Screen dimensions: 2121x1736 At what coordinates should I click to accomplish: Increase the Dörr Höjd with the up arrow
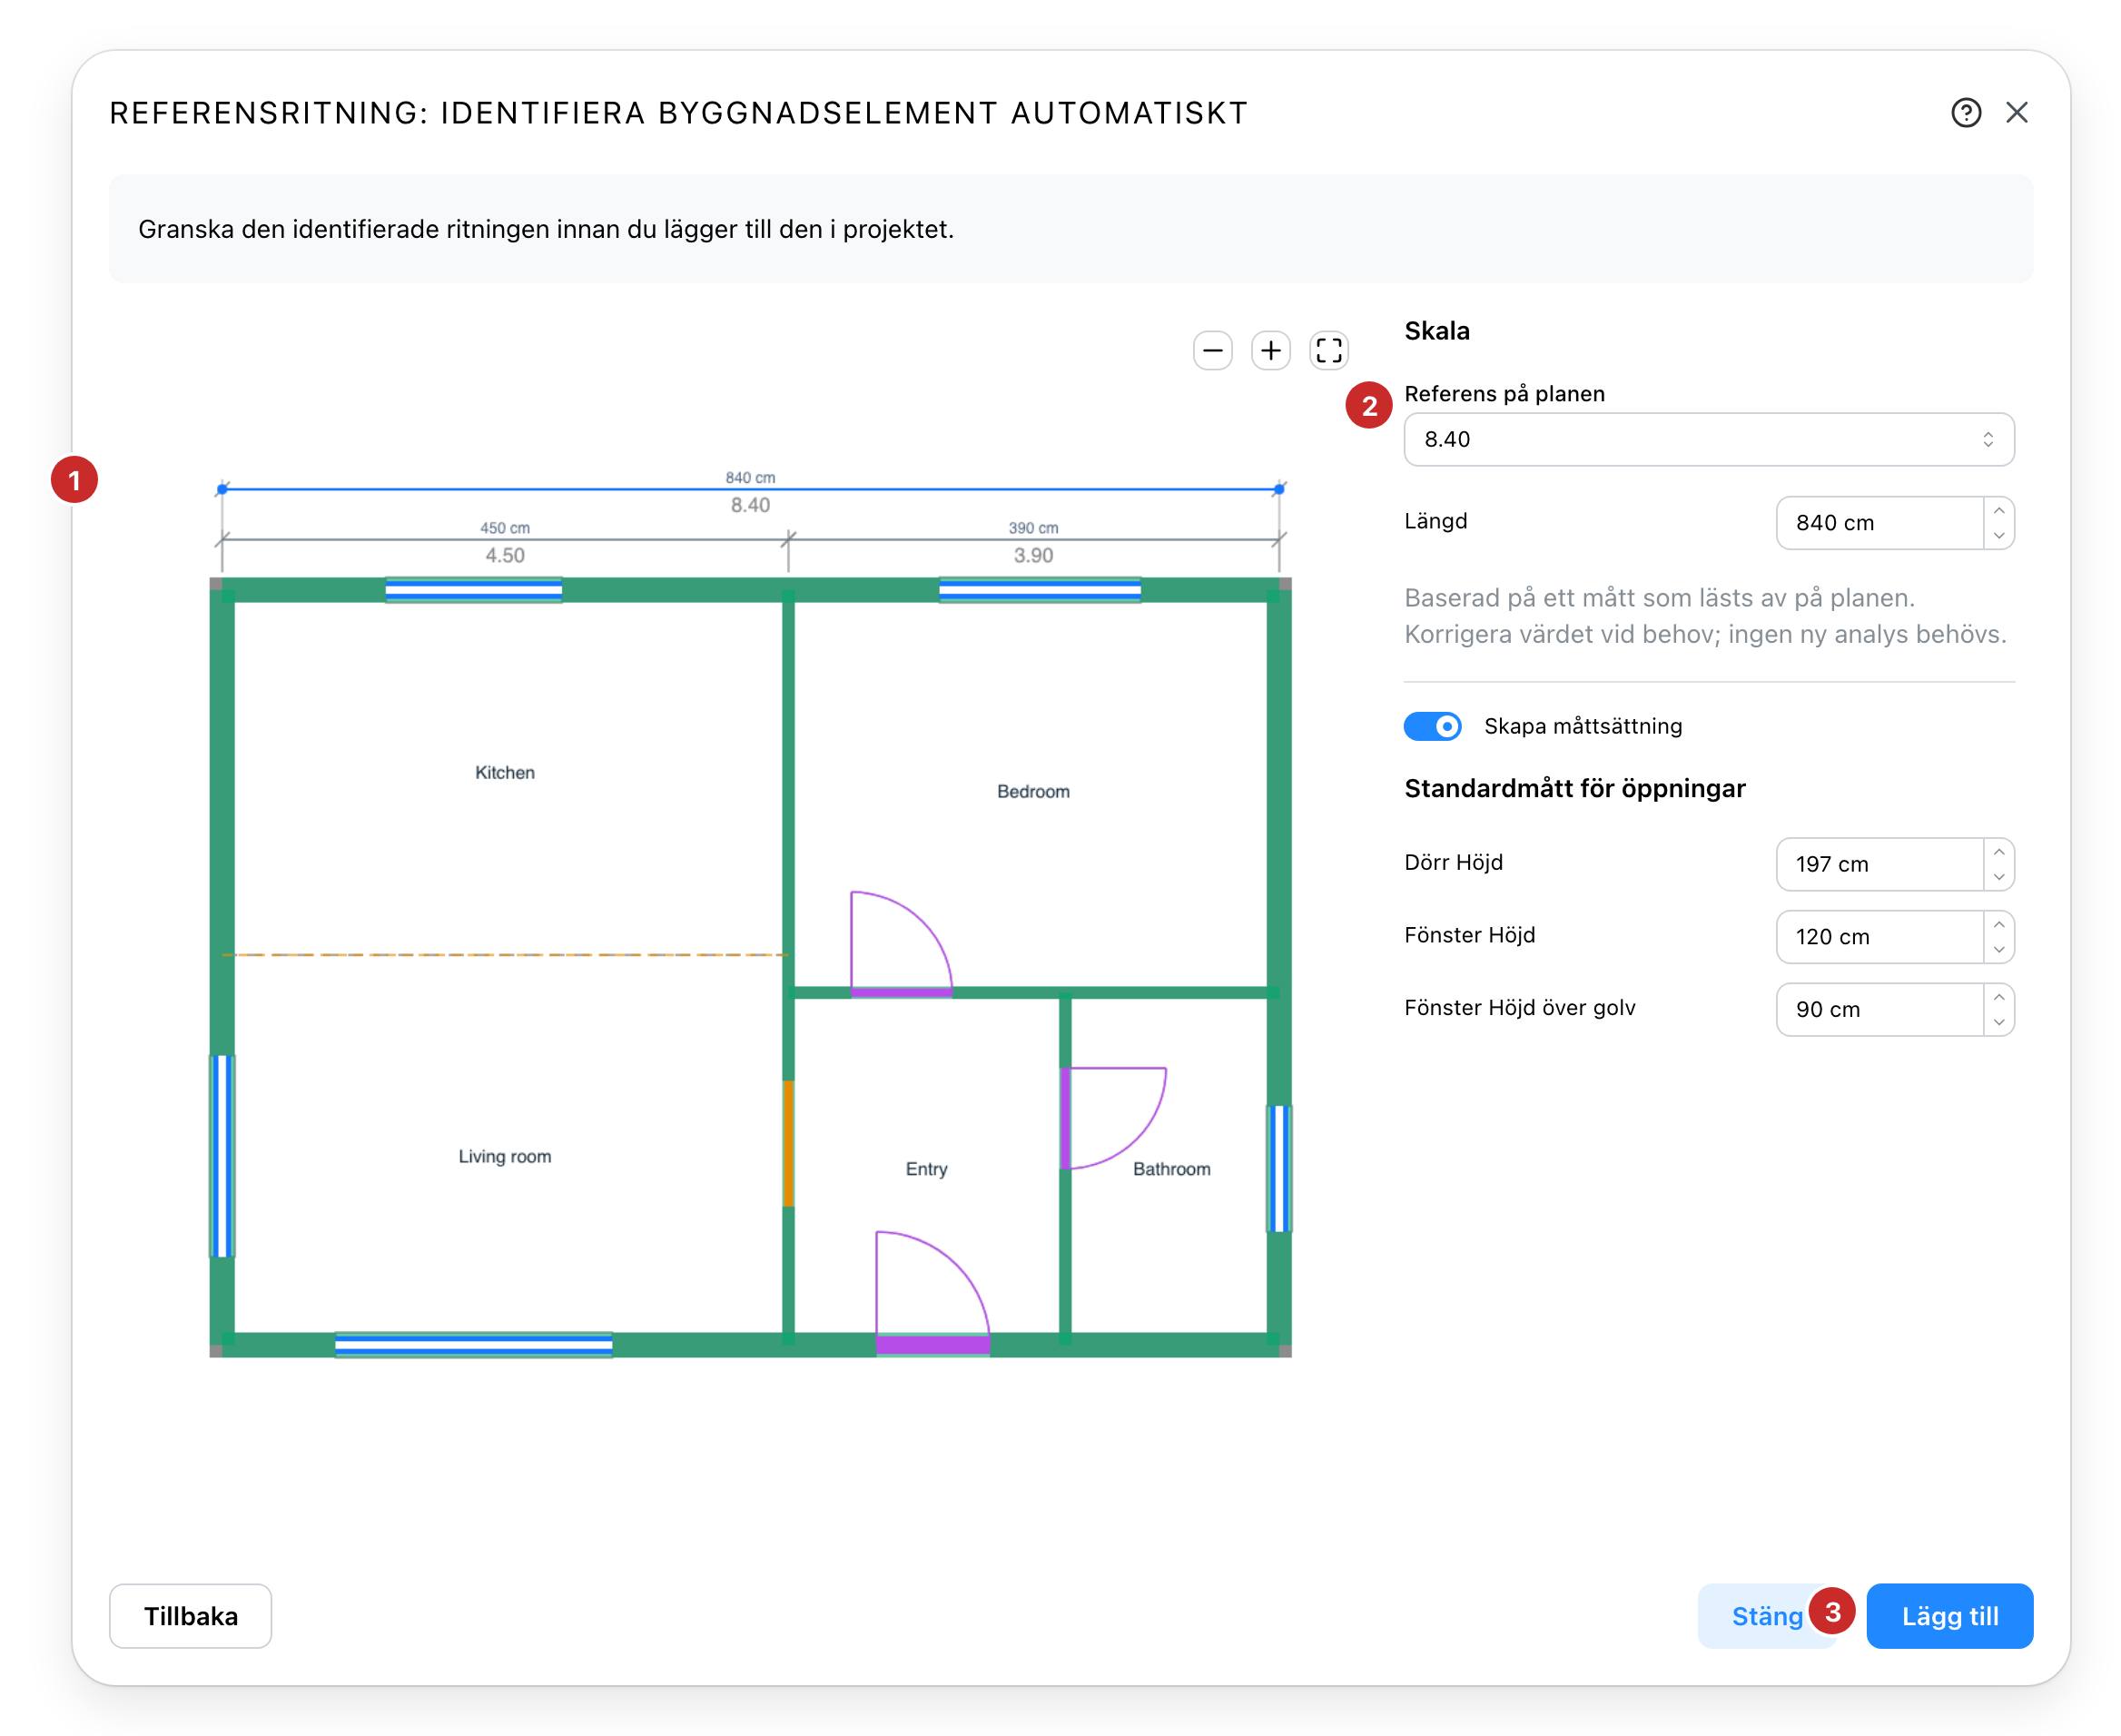pos(1998,852)
